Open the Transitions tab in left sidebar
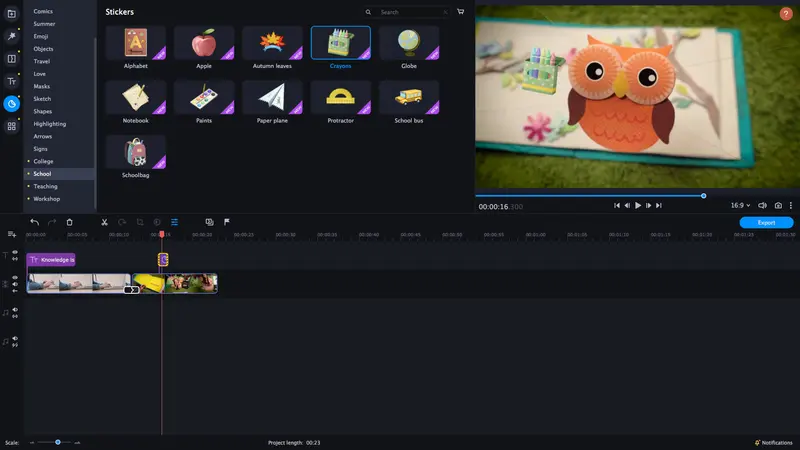 (11, 59)
